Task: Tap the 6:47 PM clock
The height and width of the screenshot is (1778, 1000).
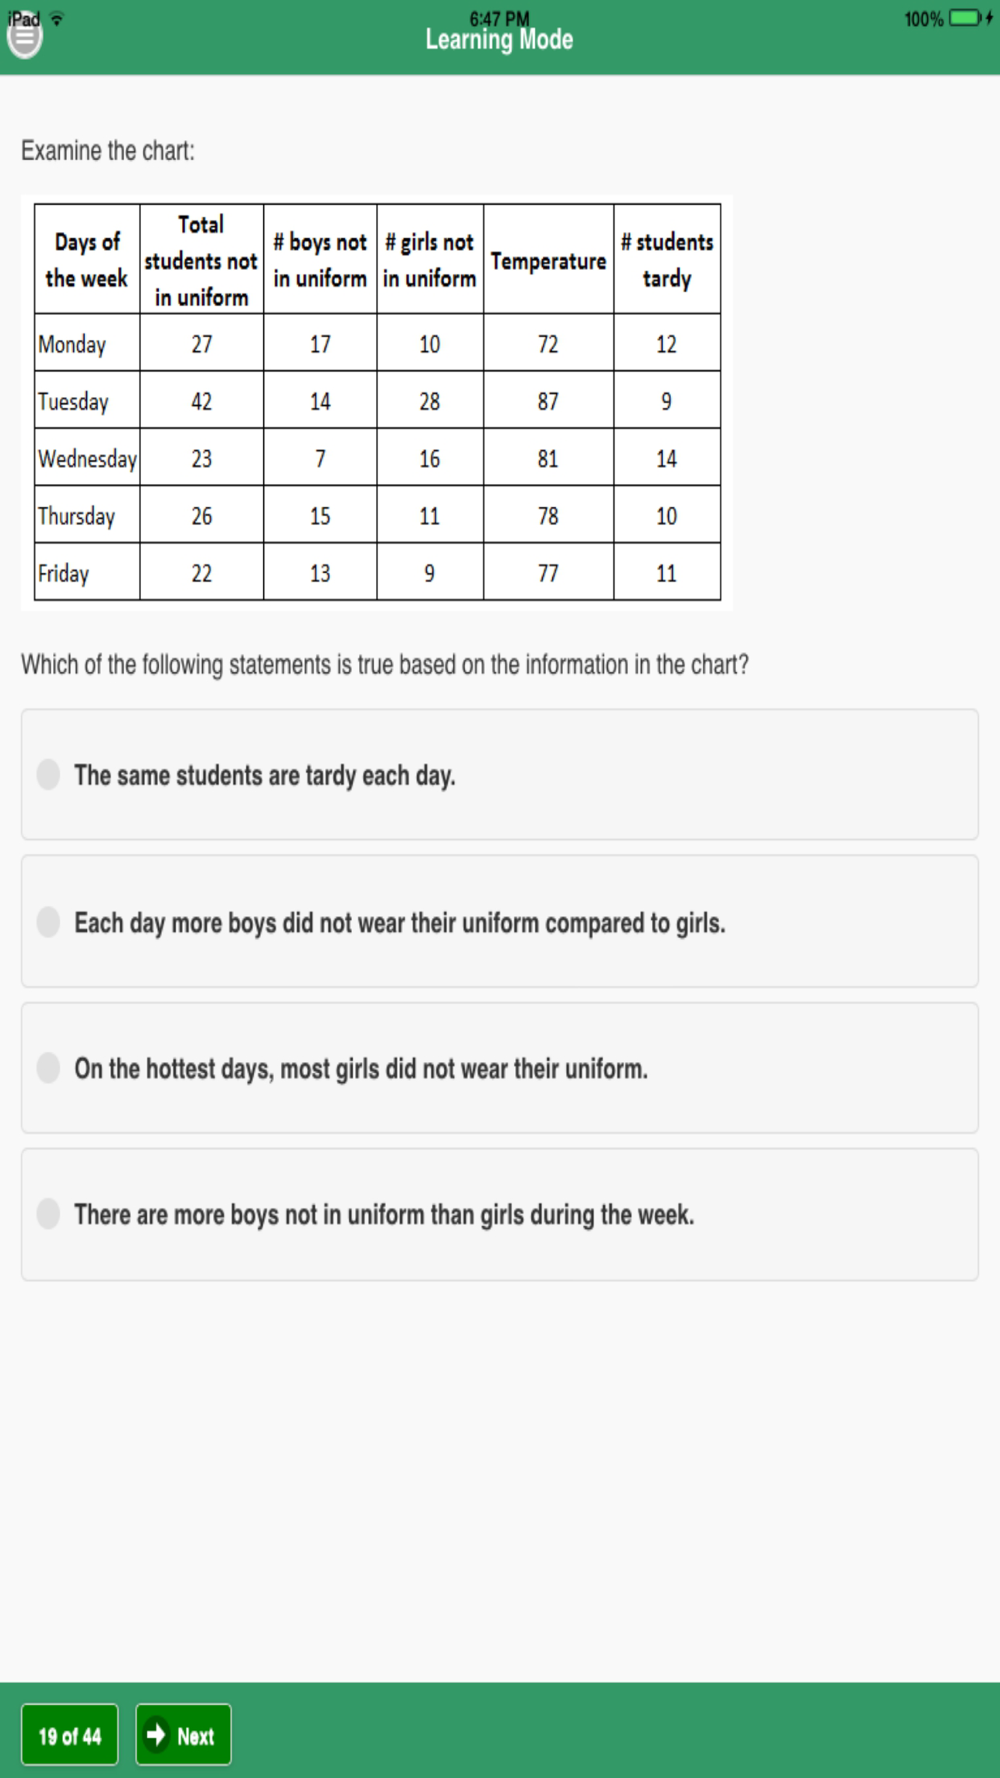Action: 499,18
